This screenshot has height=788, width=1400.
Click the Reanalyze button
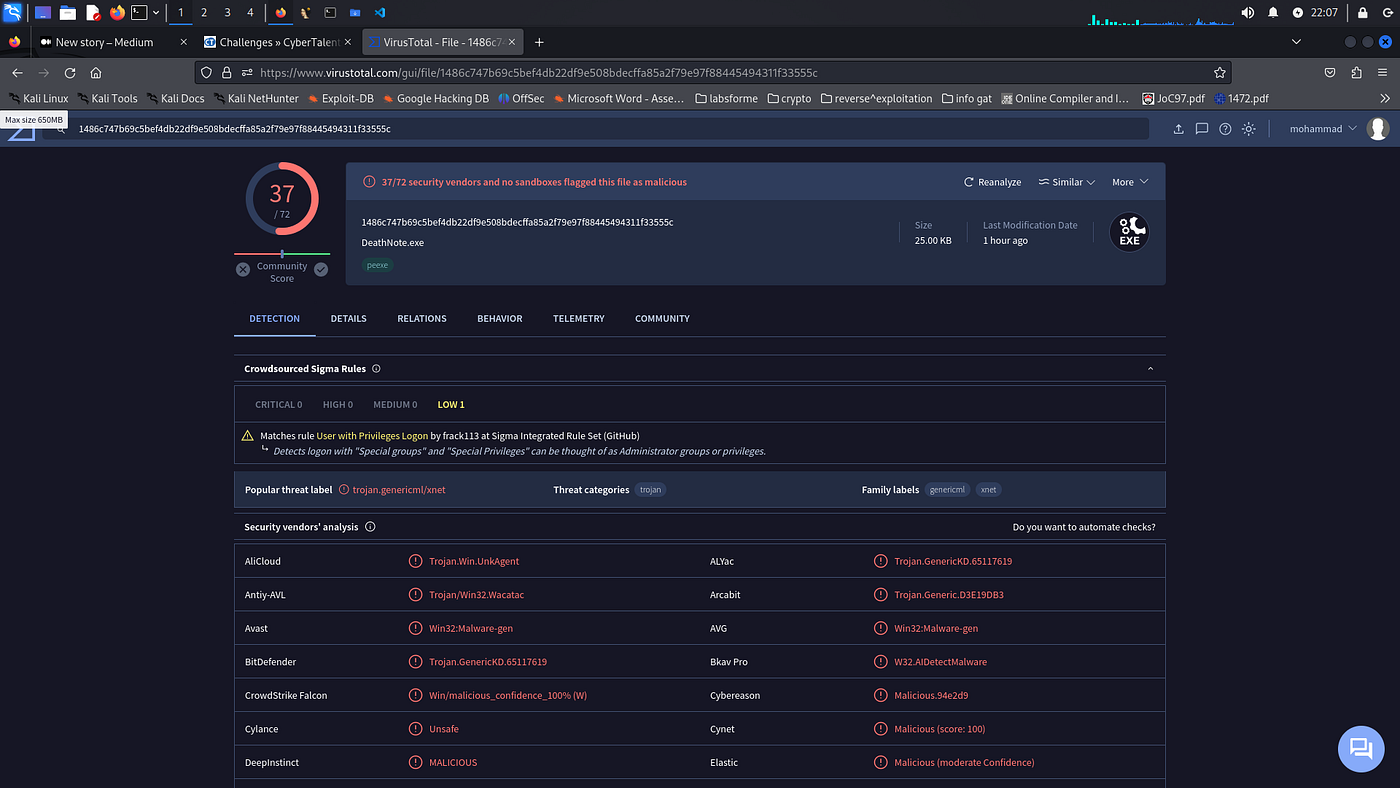pyautogui.click(x=992, y=182)
